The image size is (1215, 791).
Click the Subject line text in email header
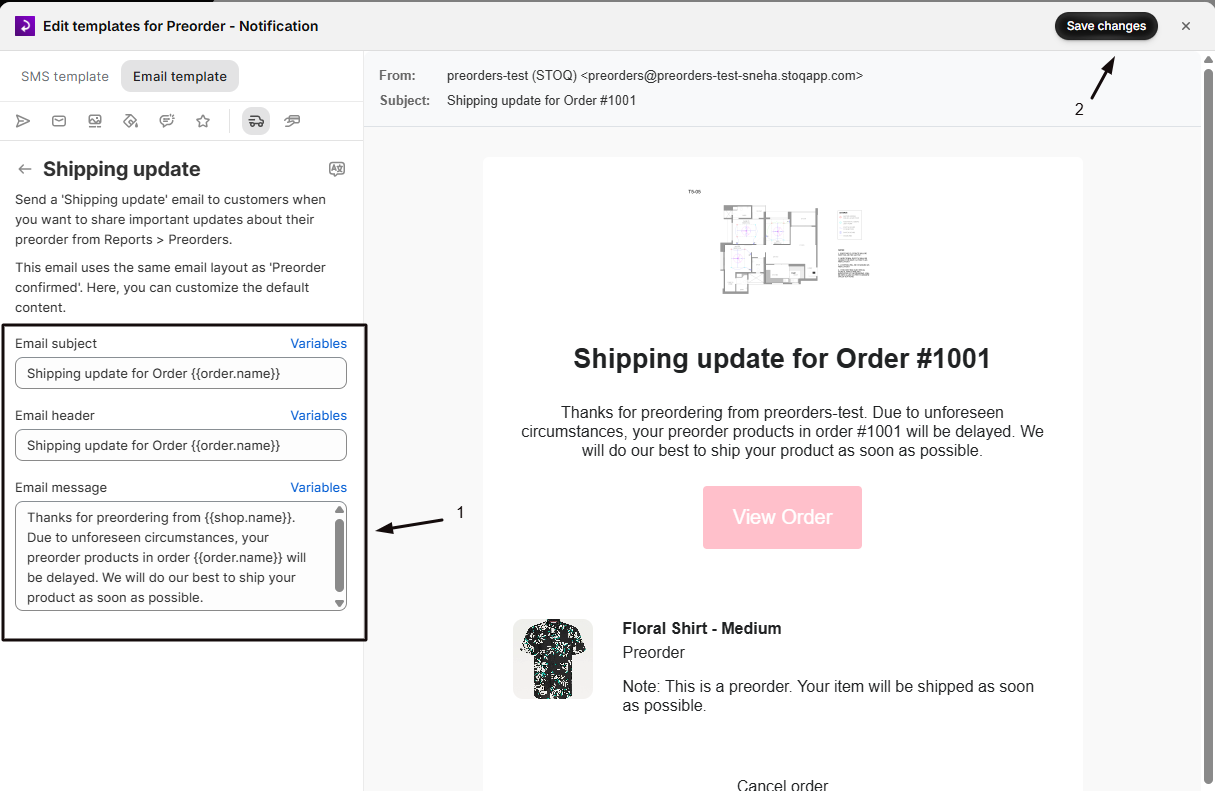(x=541, y=100)
